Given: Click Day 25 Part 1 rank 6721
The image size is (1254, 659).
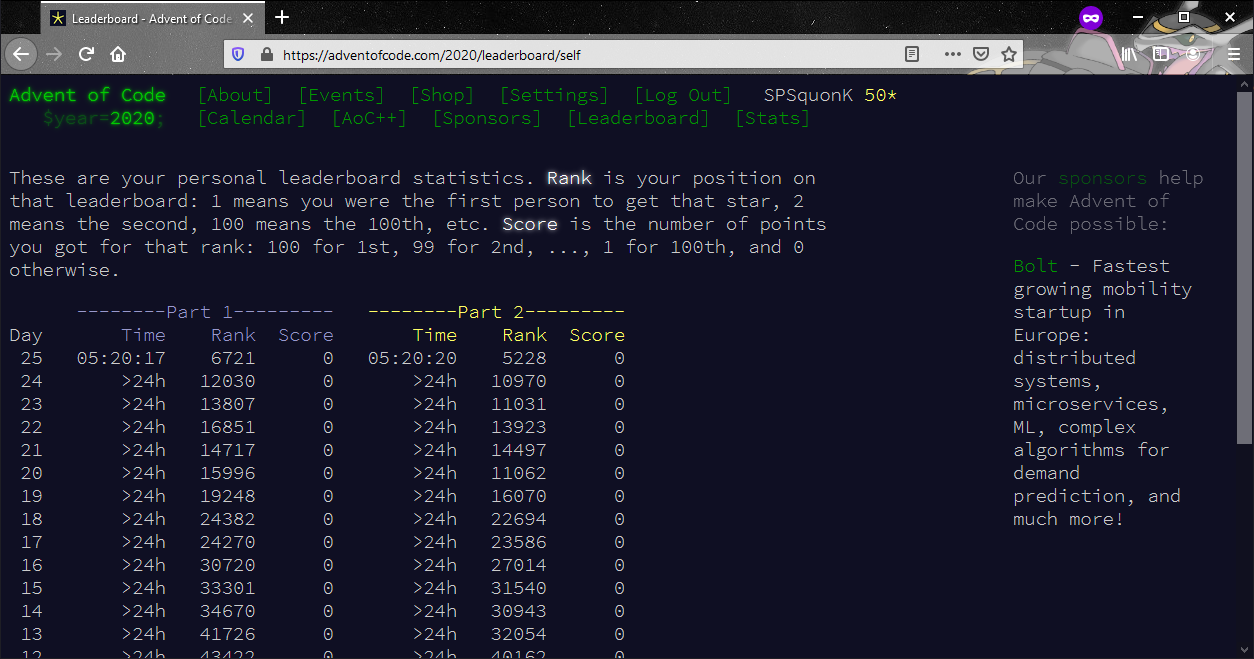Looking at the screenshot, I should point(233,358).
